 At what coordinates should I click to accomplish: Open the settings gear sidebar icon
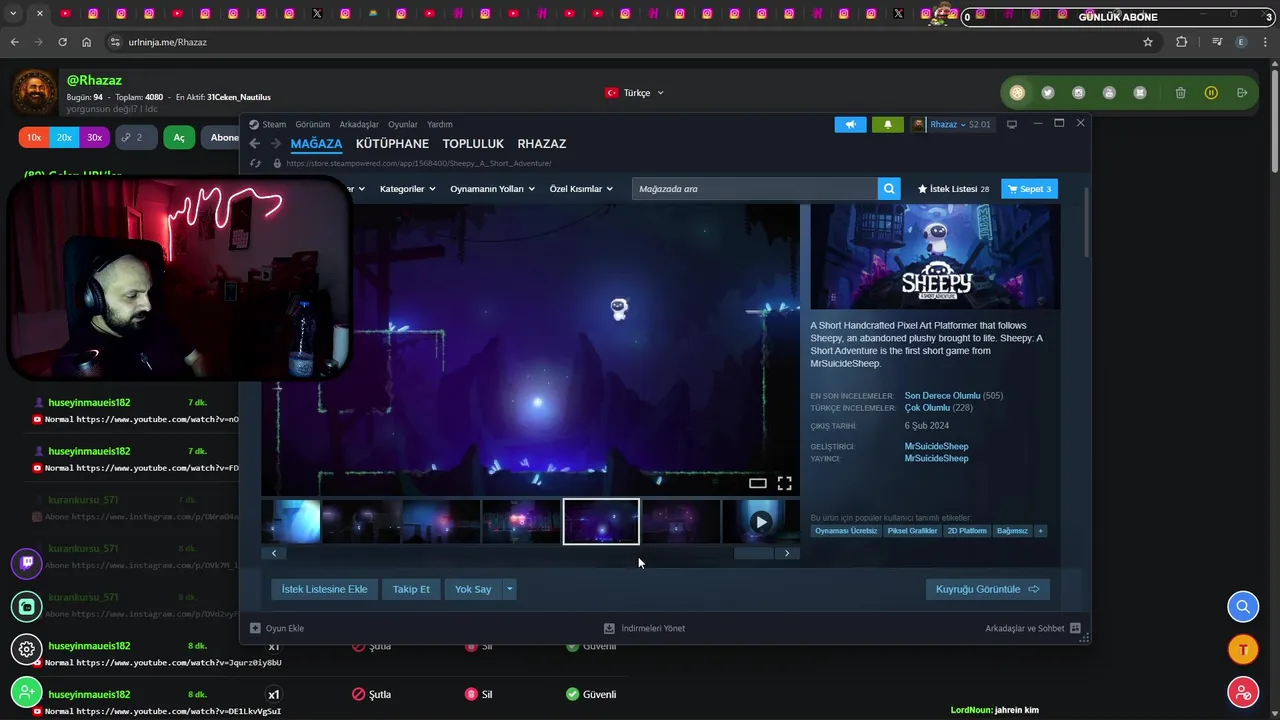(27, 649)
